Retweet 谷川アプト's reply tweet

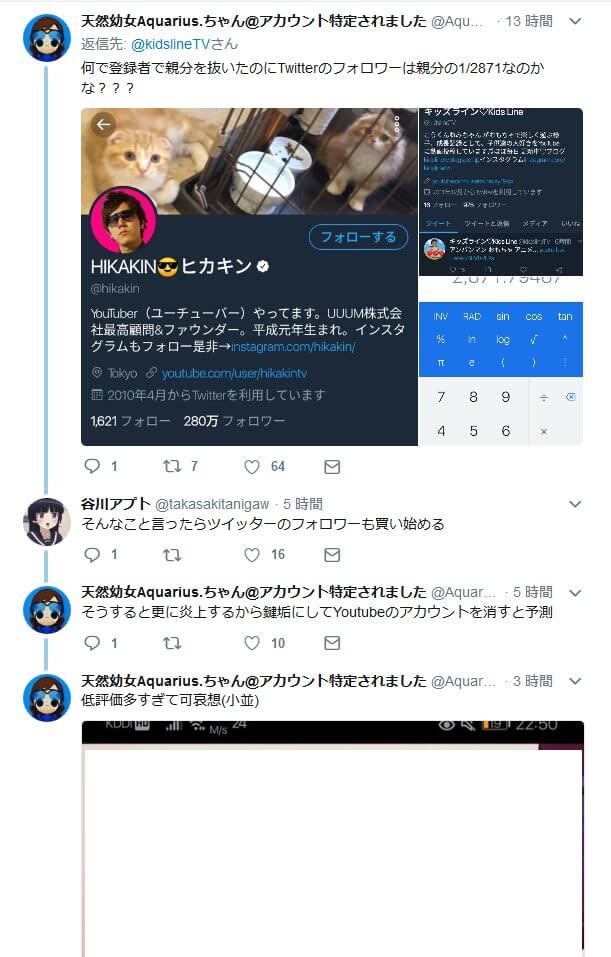coord(172,555)
